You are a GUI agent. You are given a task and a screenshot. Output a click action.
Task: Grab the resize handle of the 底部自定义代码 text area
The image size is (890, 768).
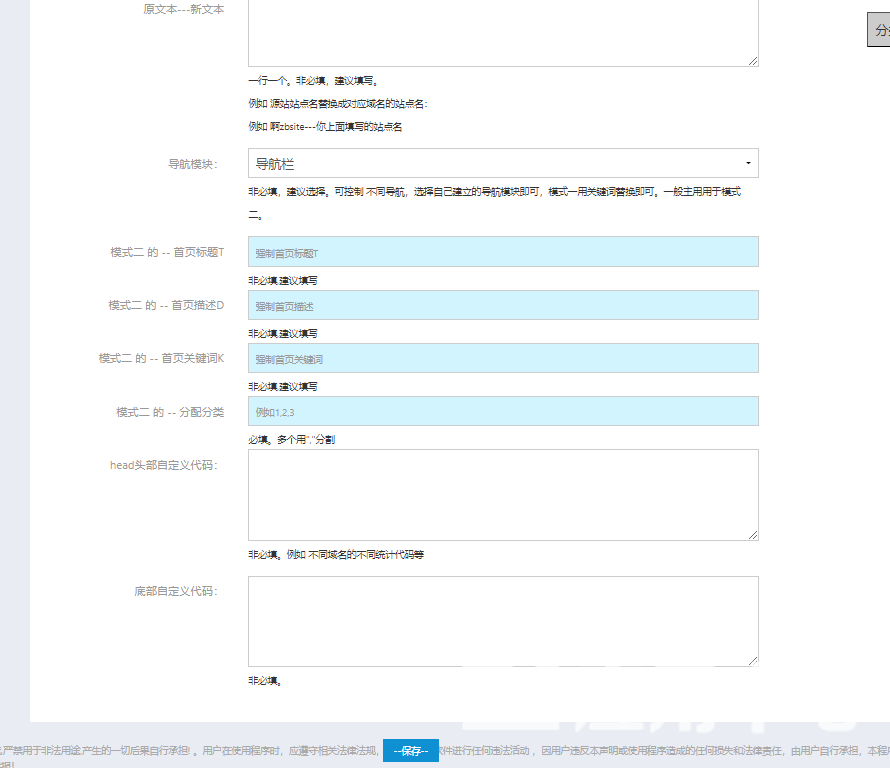(x=753, y=661)
